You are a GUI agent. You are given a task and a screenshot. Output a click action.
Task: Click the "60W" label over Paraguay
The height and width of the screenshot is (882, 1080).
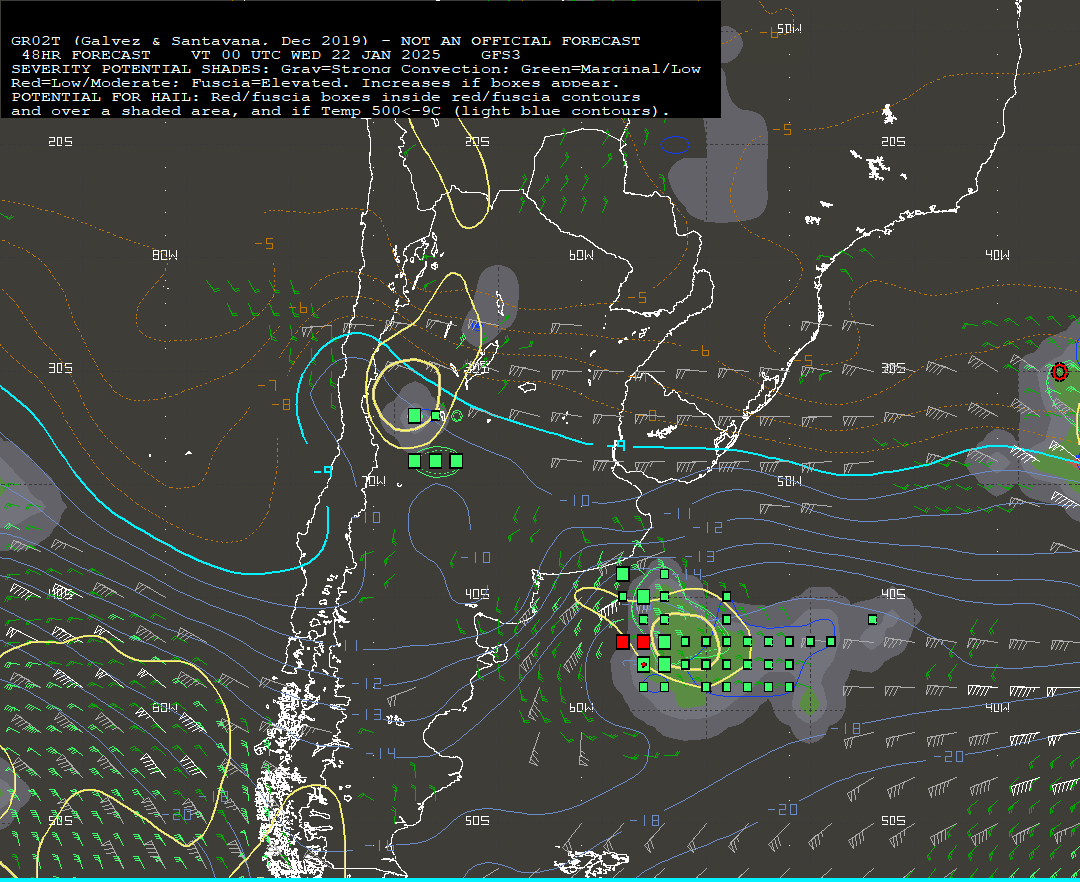[581, 255]
